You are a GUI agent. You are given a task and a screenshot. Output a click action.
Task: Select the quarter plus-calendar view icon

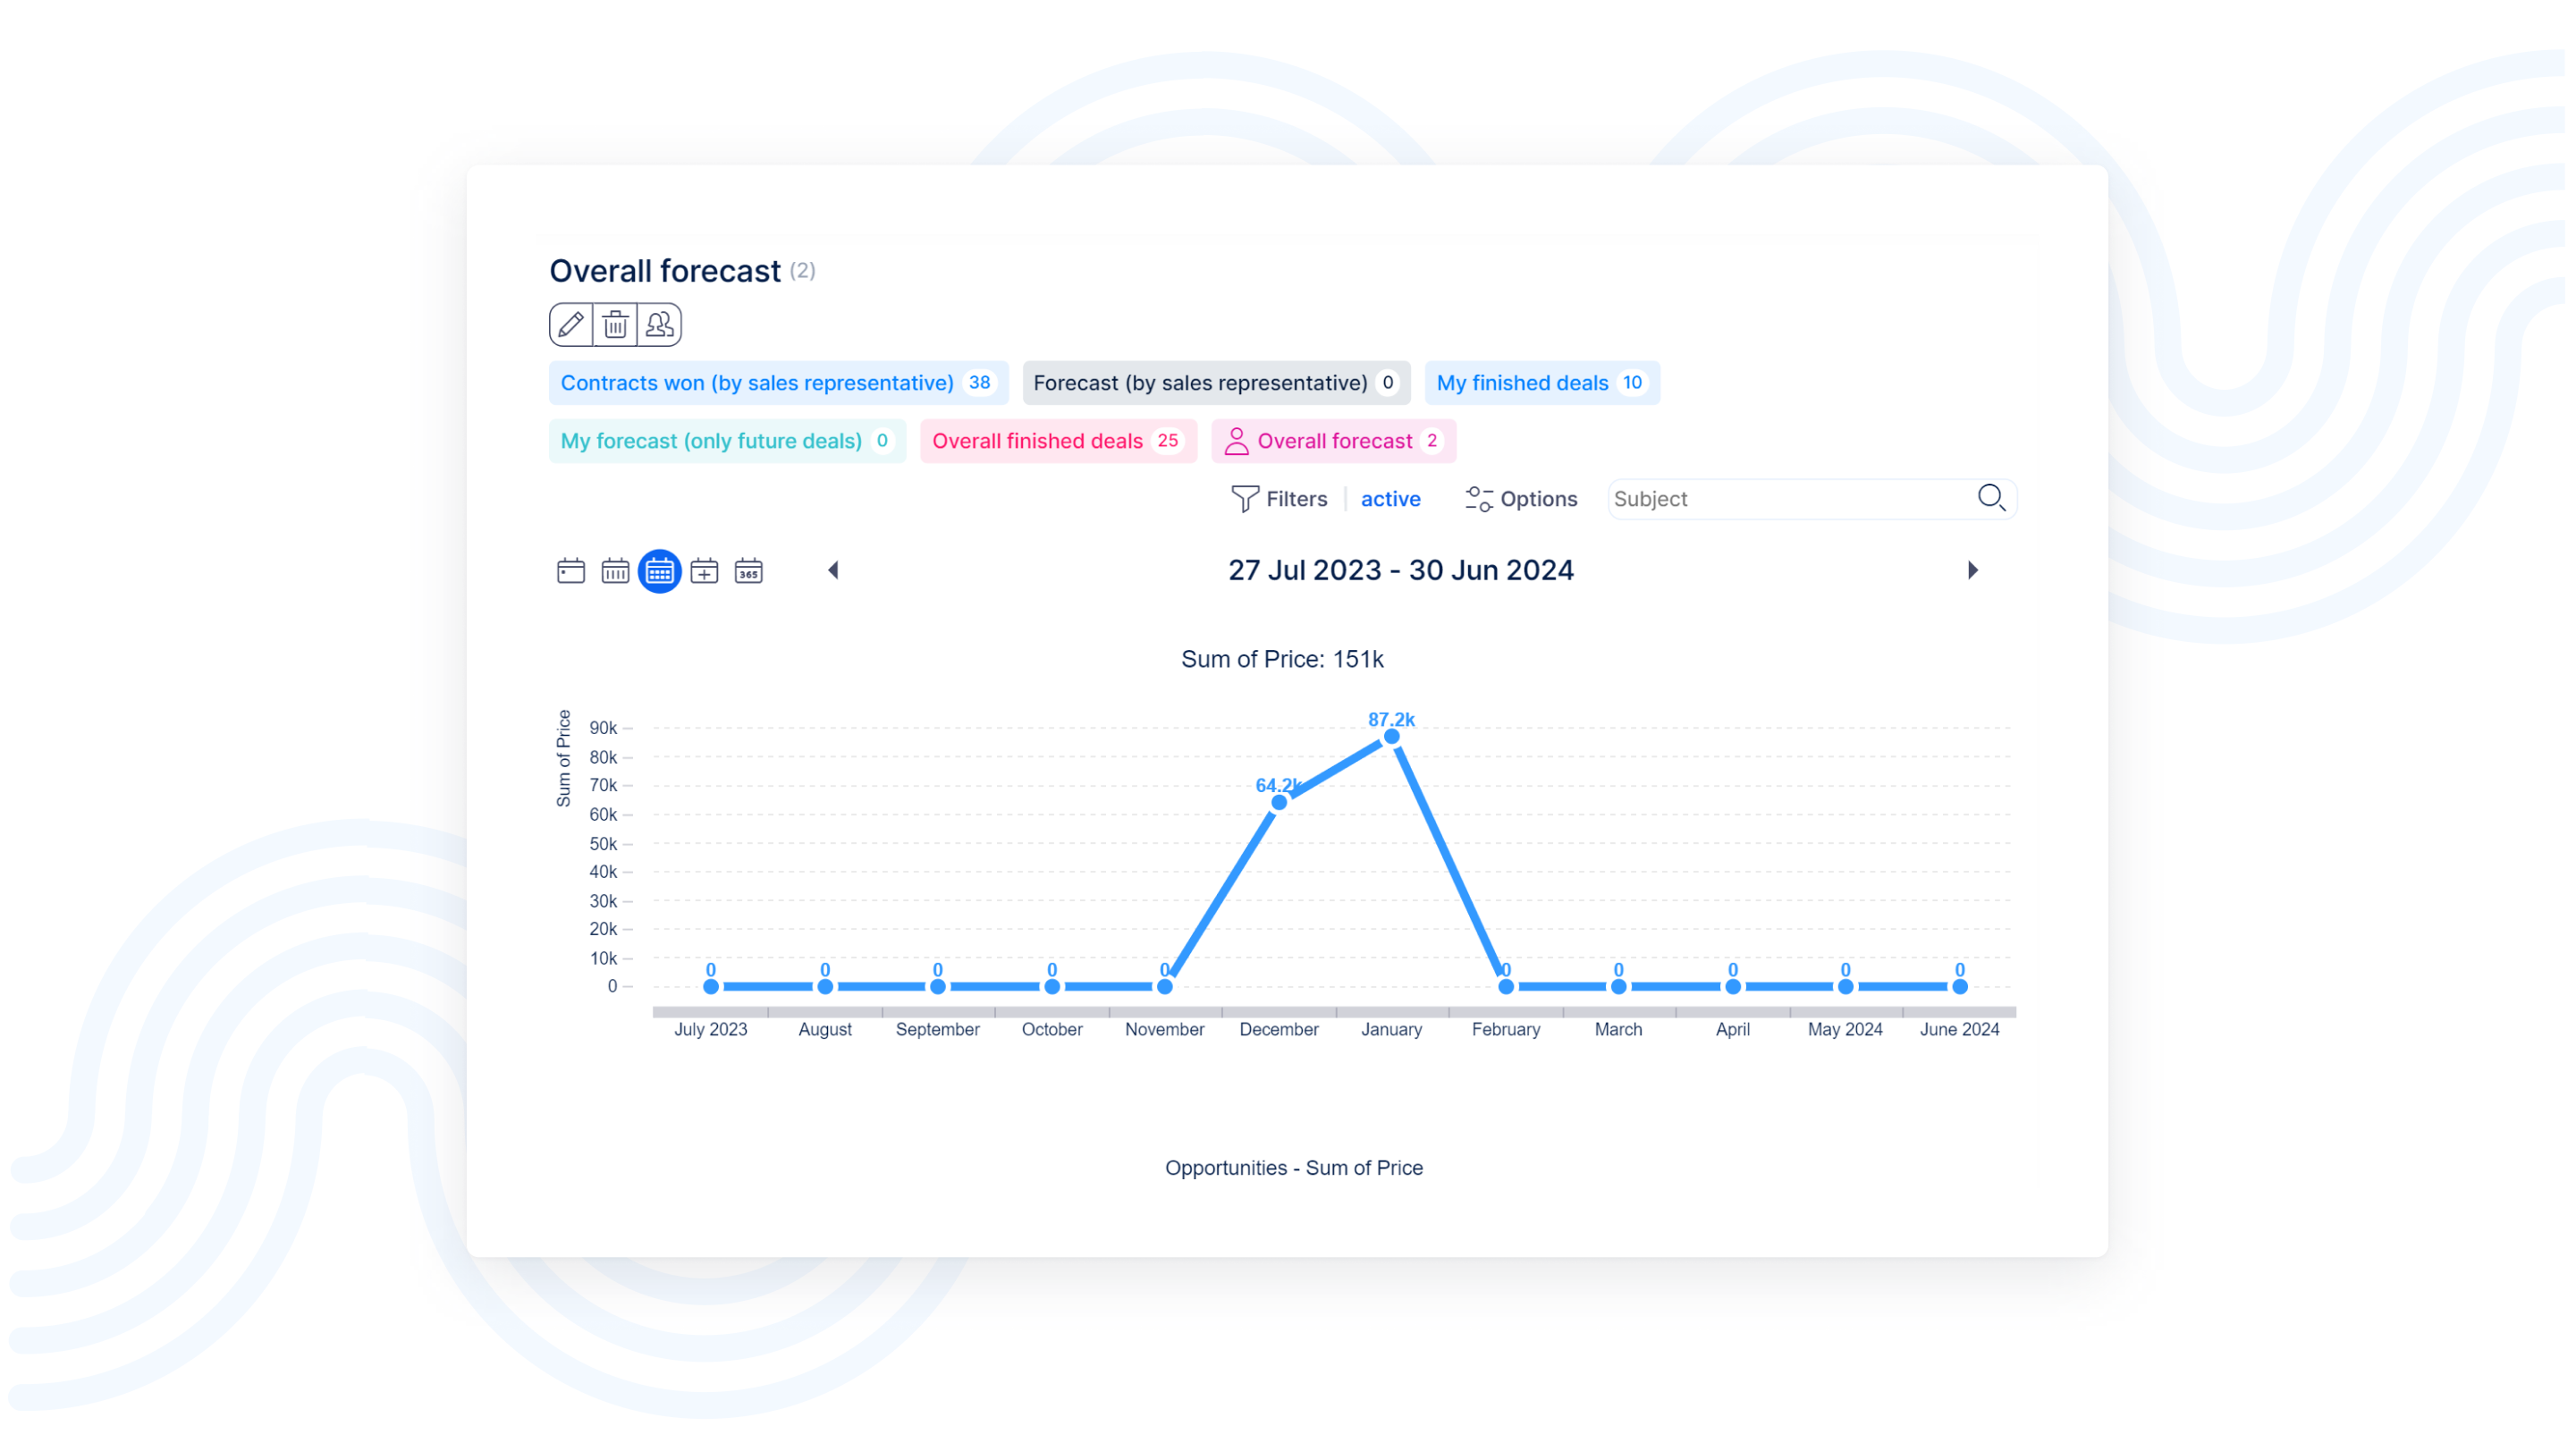(x=704, y=571)
